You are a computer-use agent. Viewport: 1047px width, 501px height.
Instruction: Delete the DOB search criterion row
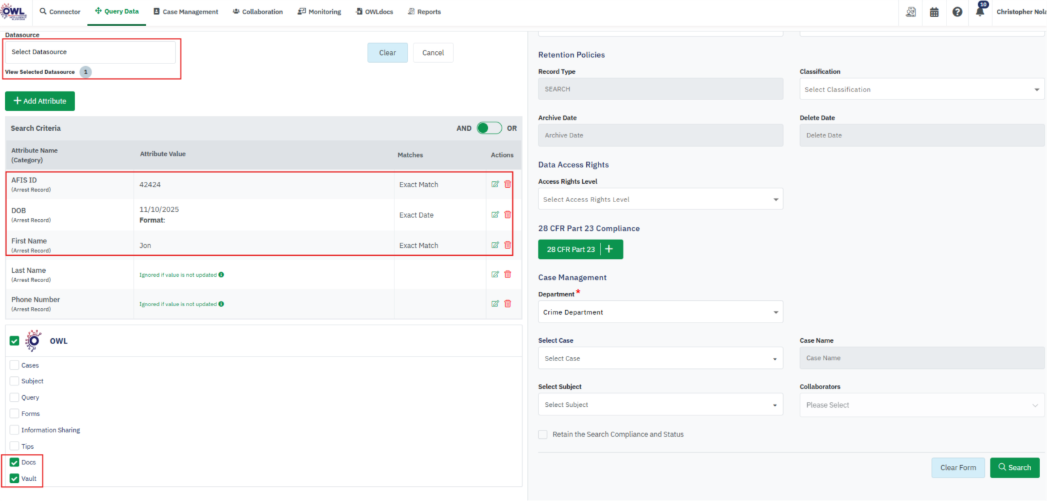(x=507, y=214)
